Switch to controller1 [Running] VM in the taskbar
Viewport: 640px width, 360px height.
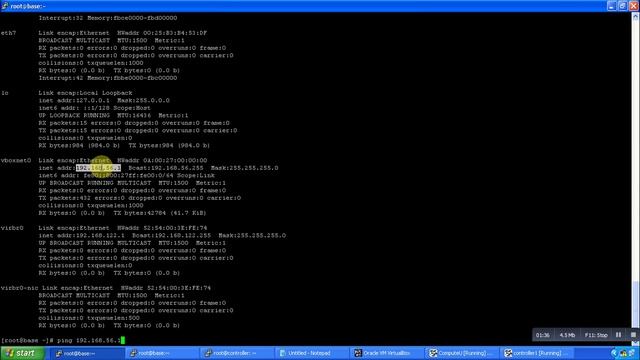[x=536, y=353]
